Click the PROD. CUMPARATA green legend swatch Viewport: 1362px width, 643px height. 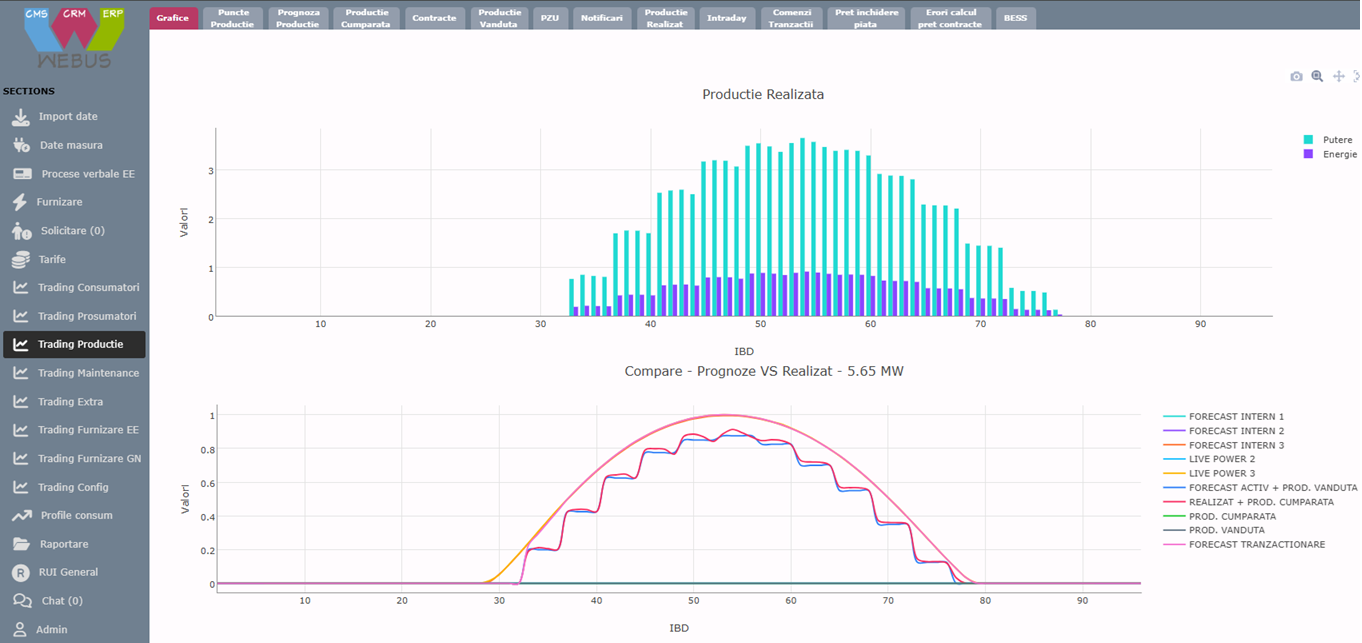1174,516
